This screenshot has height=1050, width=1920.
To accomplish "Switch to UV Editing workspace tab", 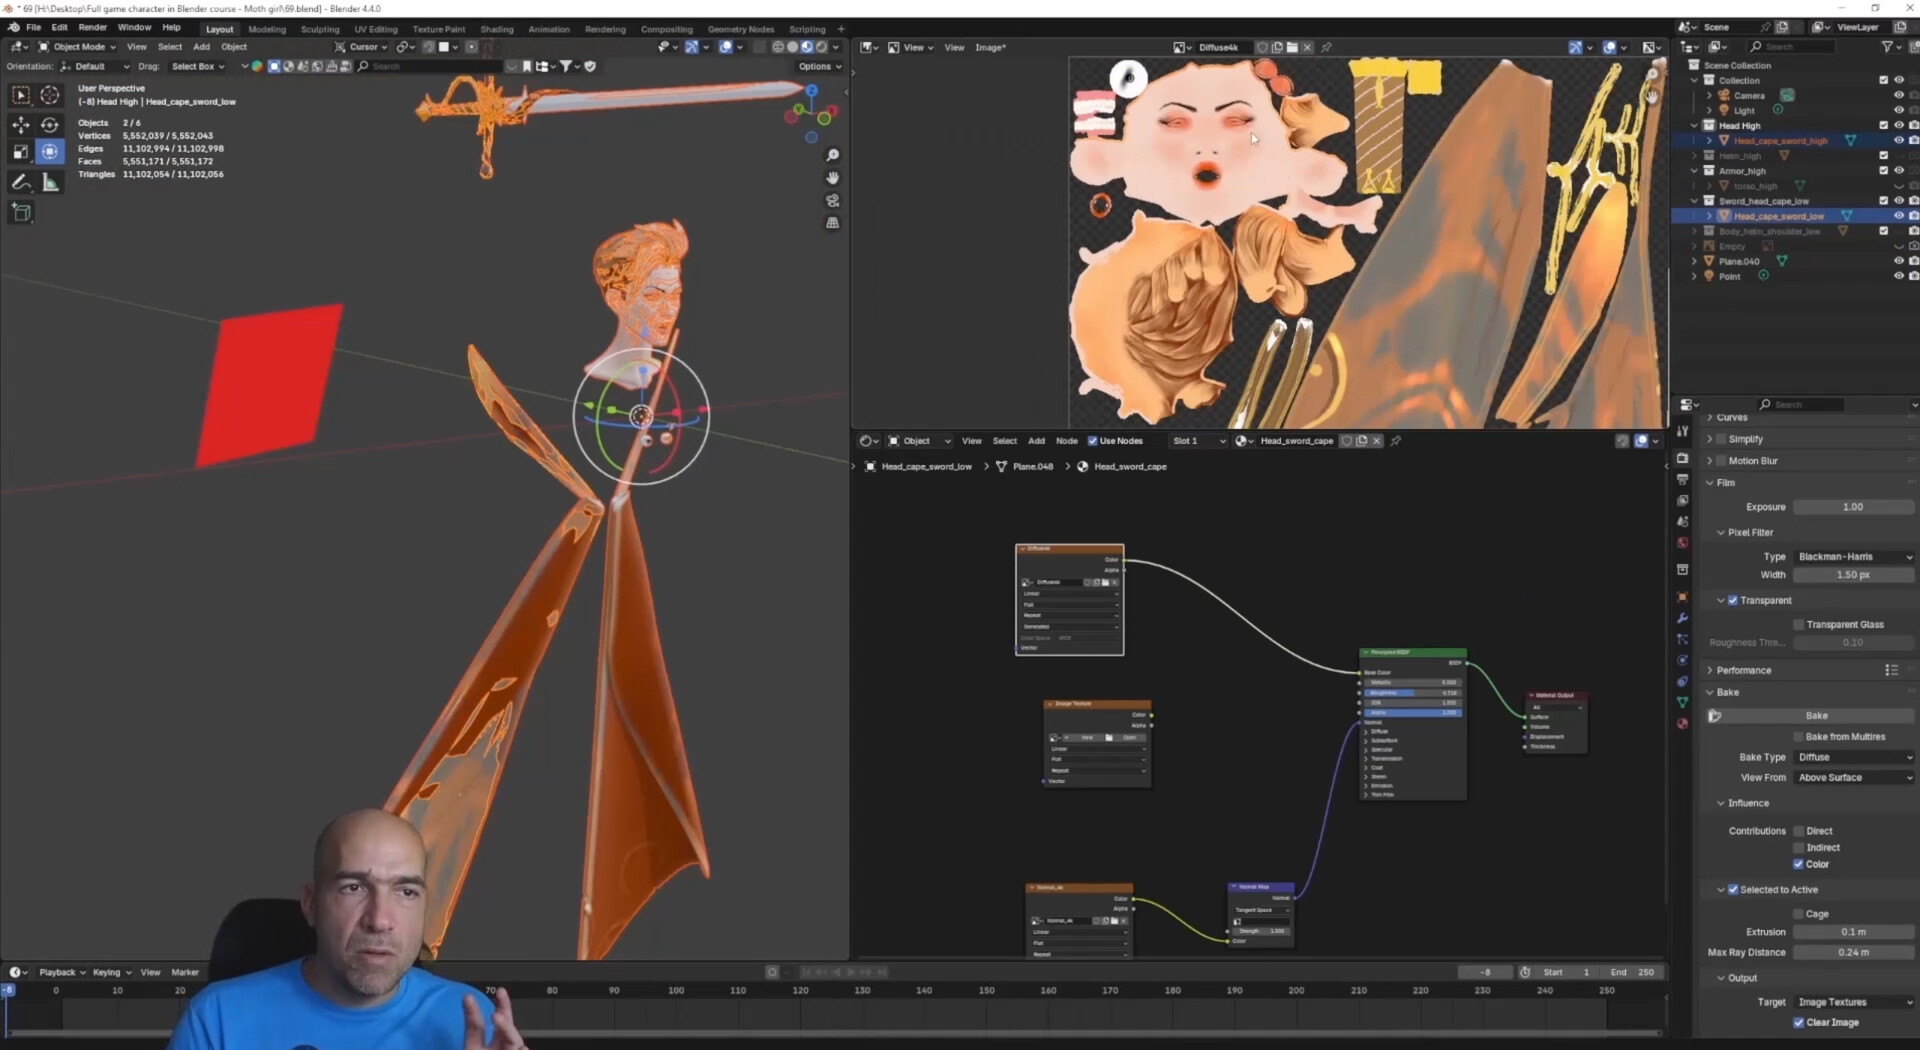I will tap(376, 29).
